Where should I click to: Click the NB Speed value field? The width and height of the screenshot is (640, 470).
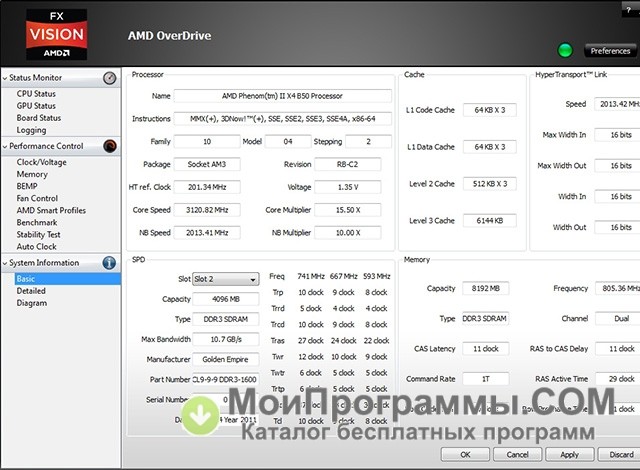pyautogui.click(x=207, y=233)
